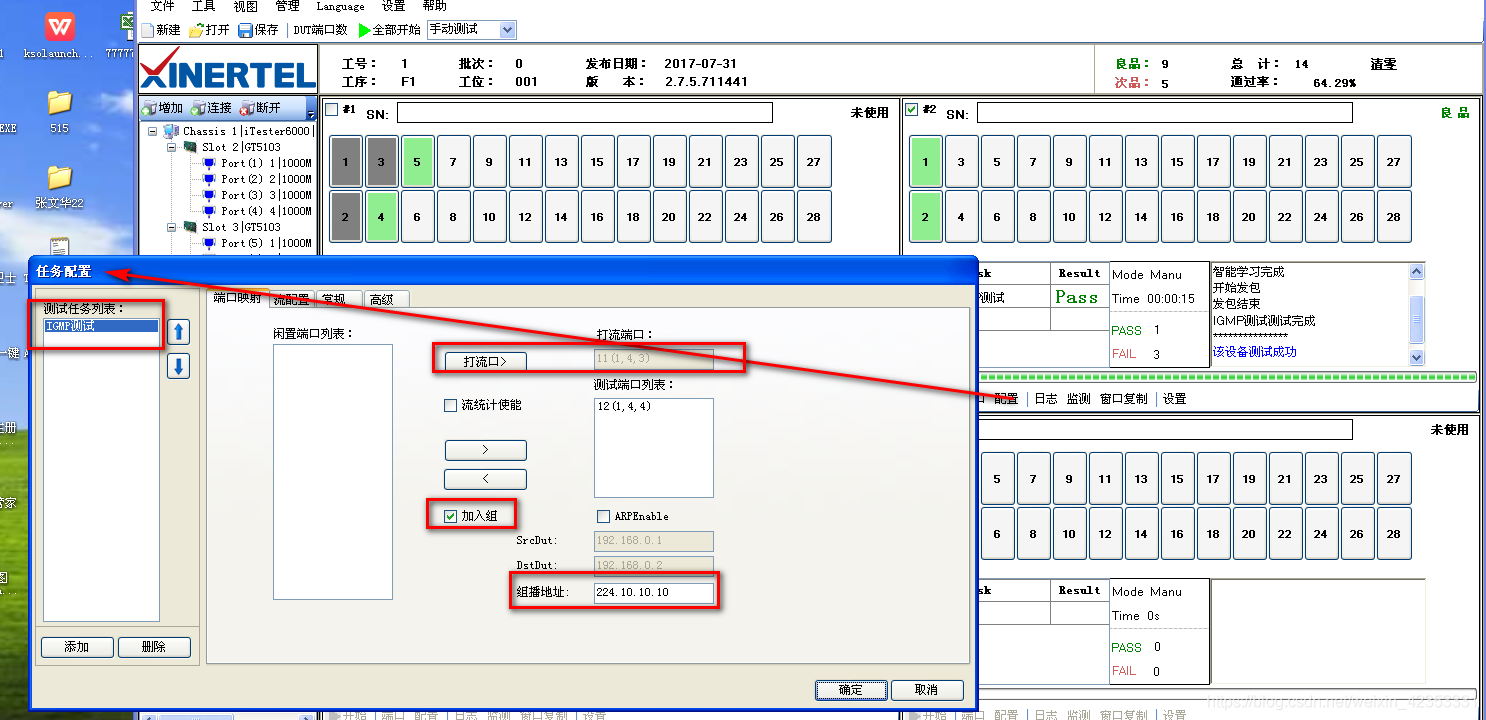Open the 515 desktop folder
Image resolution: width=1486 pixels, height=720 pixels.
(x=59, y=102)
